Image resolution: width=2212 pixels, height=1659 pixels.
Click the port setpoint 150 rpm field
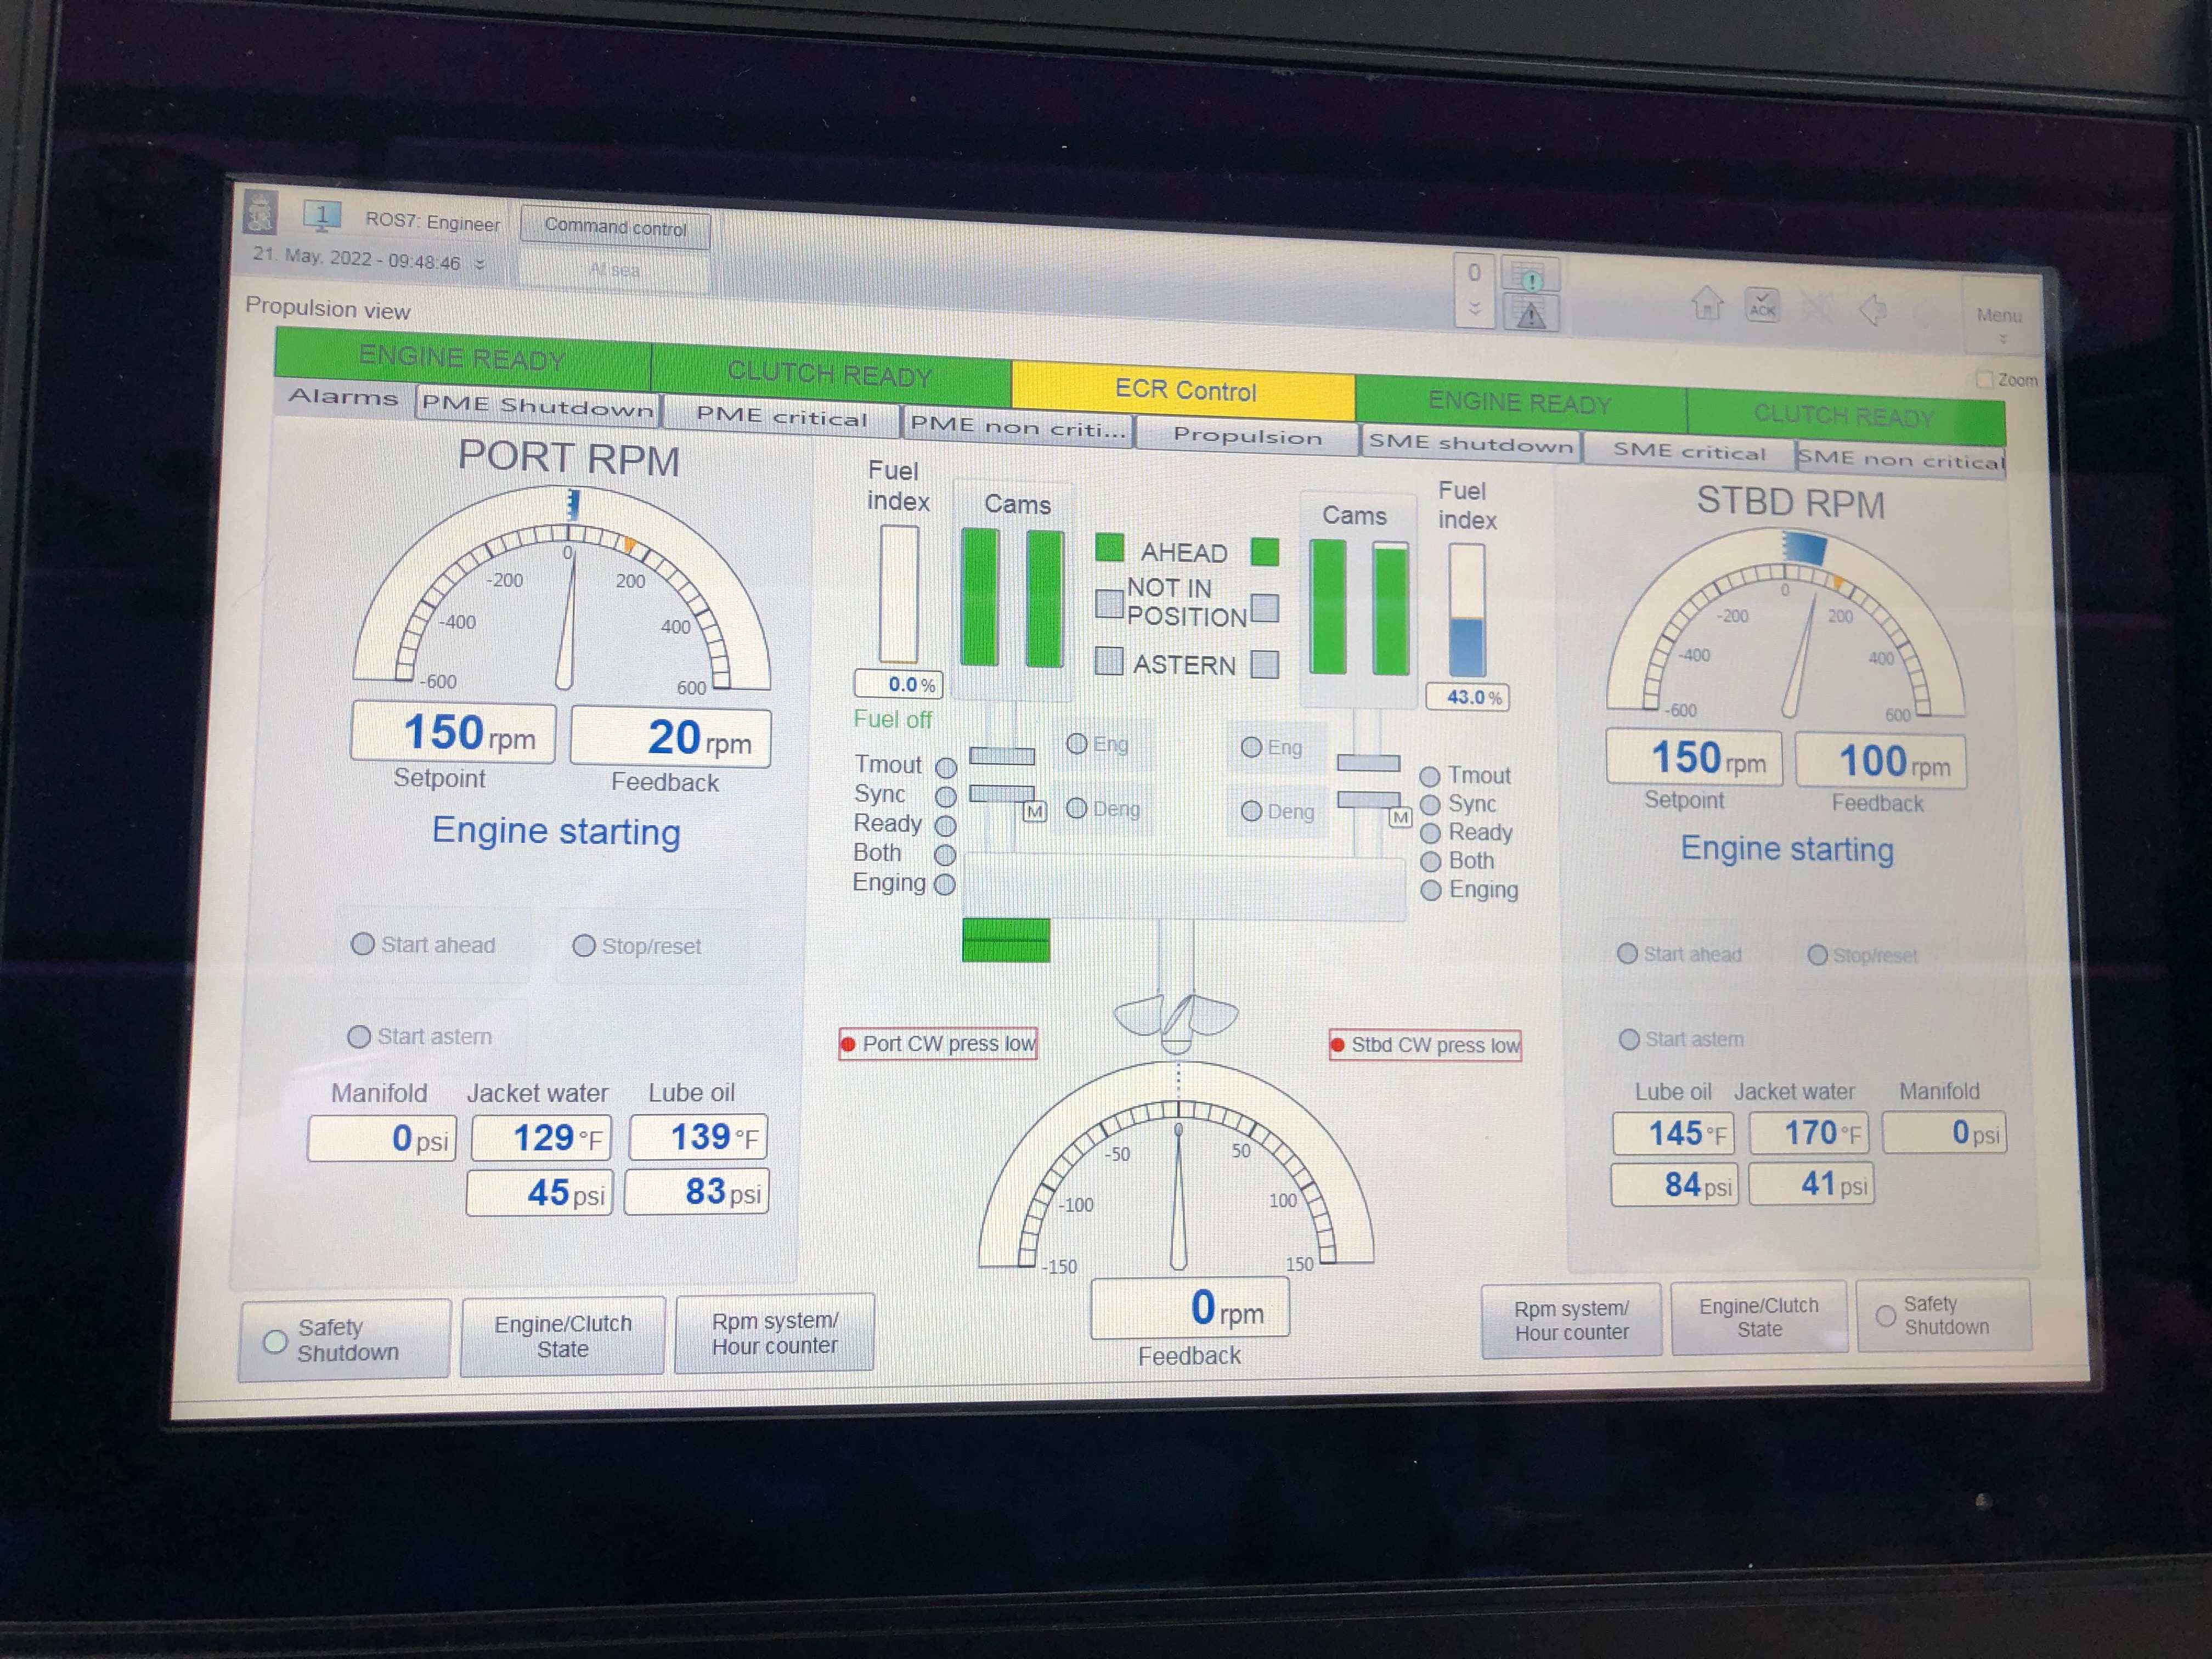pyautogui.click(x=453, y=732)
